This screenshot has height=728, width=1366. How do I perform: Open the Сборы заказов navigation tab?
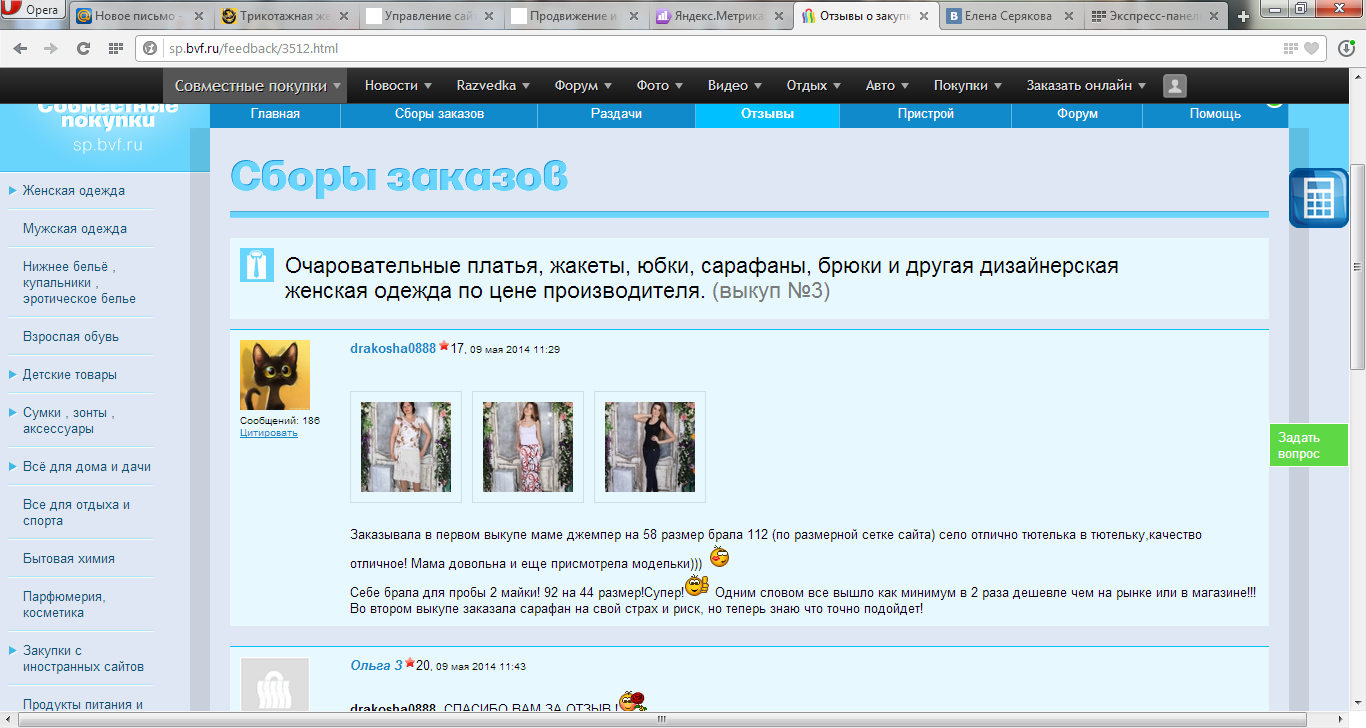point(439,114)
